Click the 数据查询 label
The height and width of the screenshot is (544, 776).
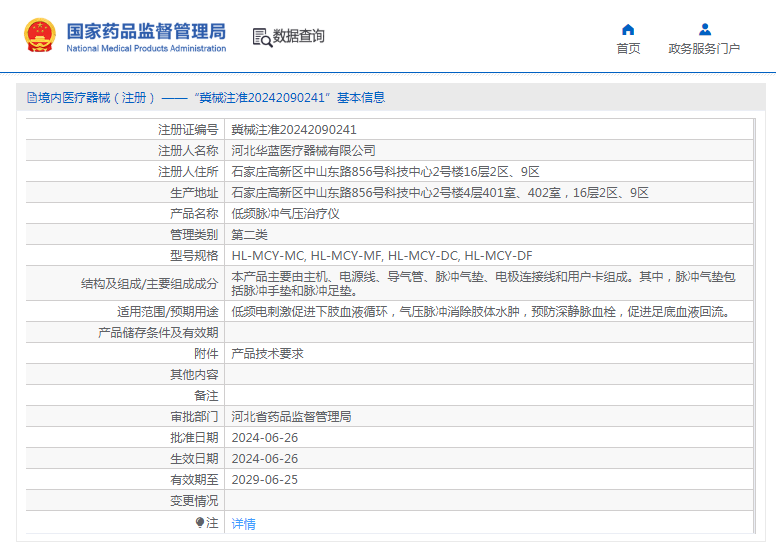point(298,36)
